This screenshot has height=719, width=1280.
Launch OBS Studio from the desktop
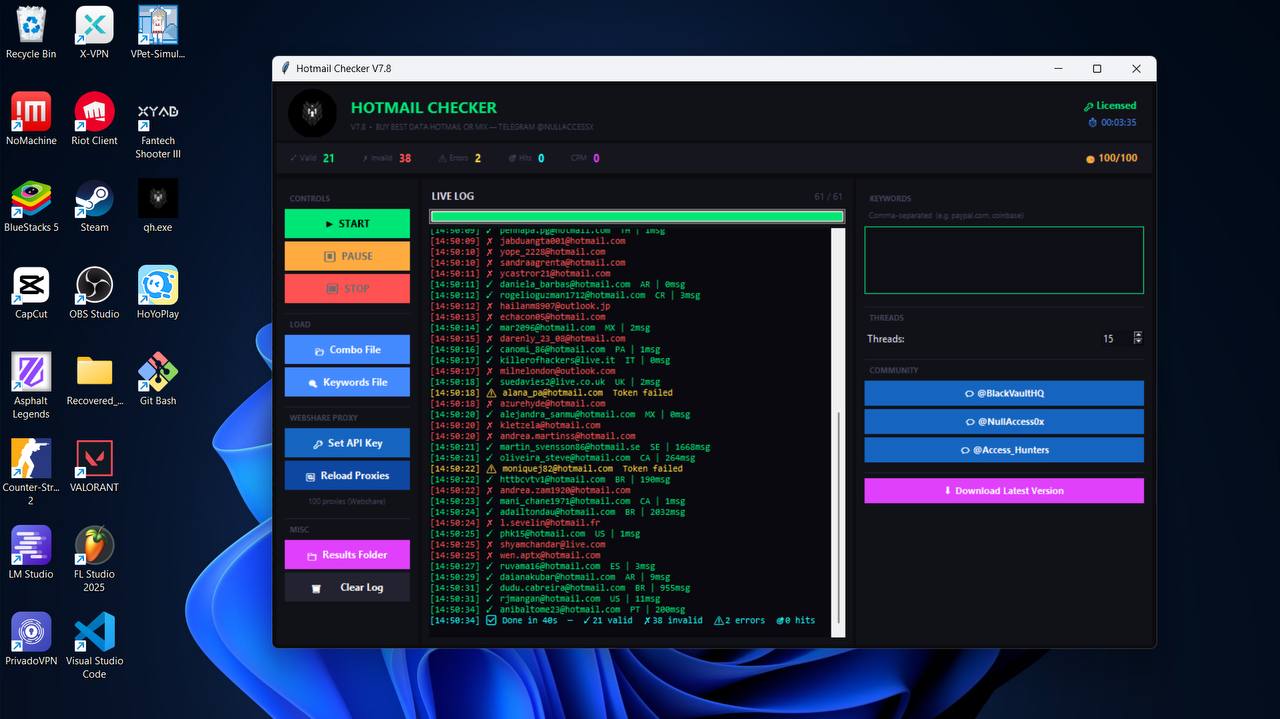point(94,293)
